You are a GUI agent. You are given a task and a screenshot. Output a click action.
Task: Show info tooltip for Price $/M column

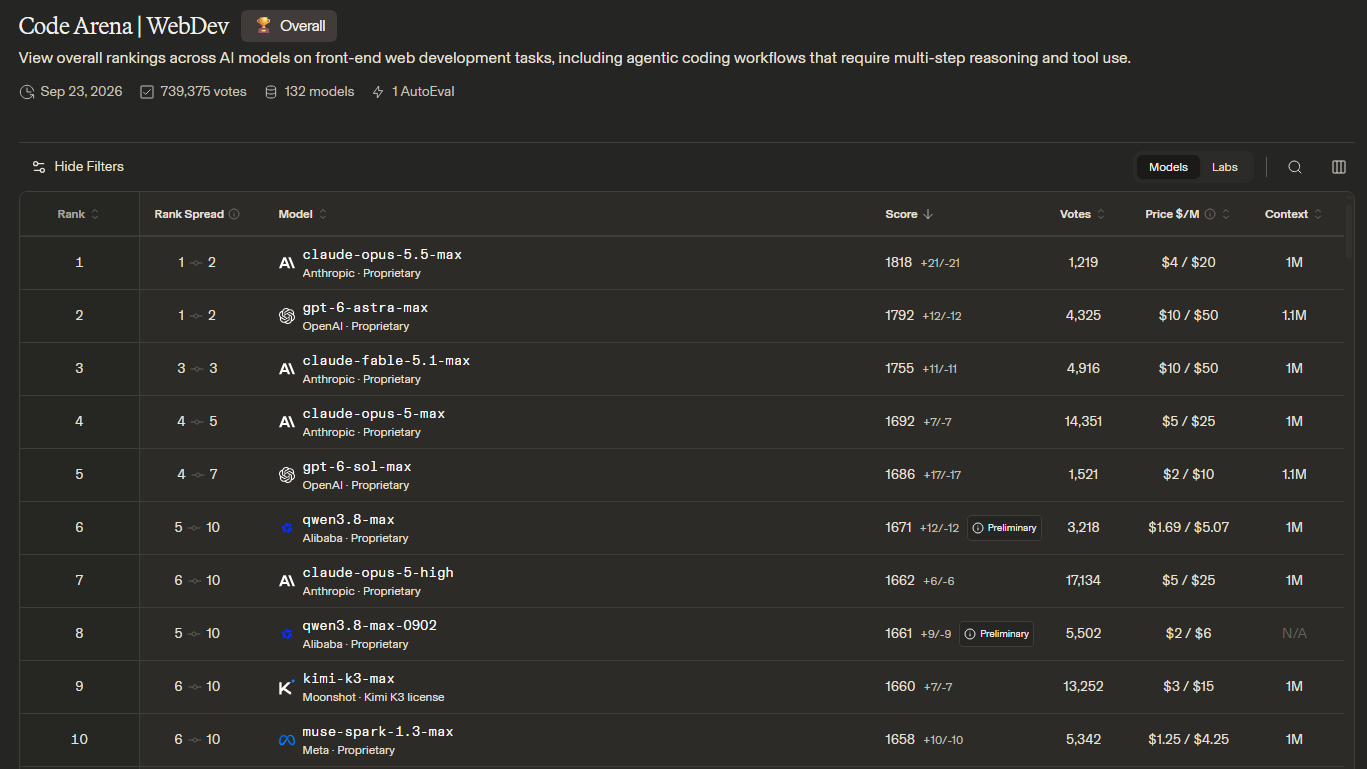[x=1210, y=214]
